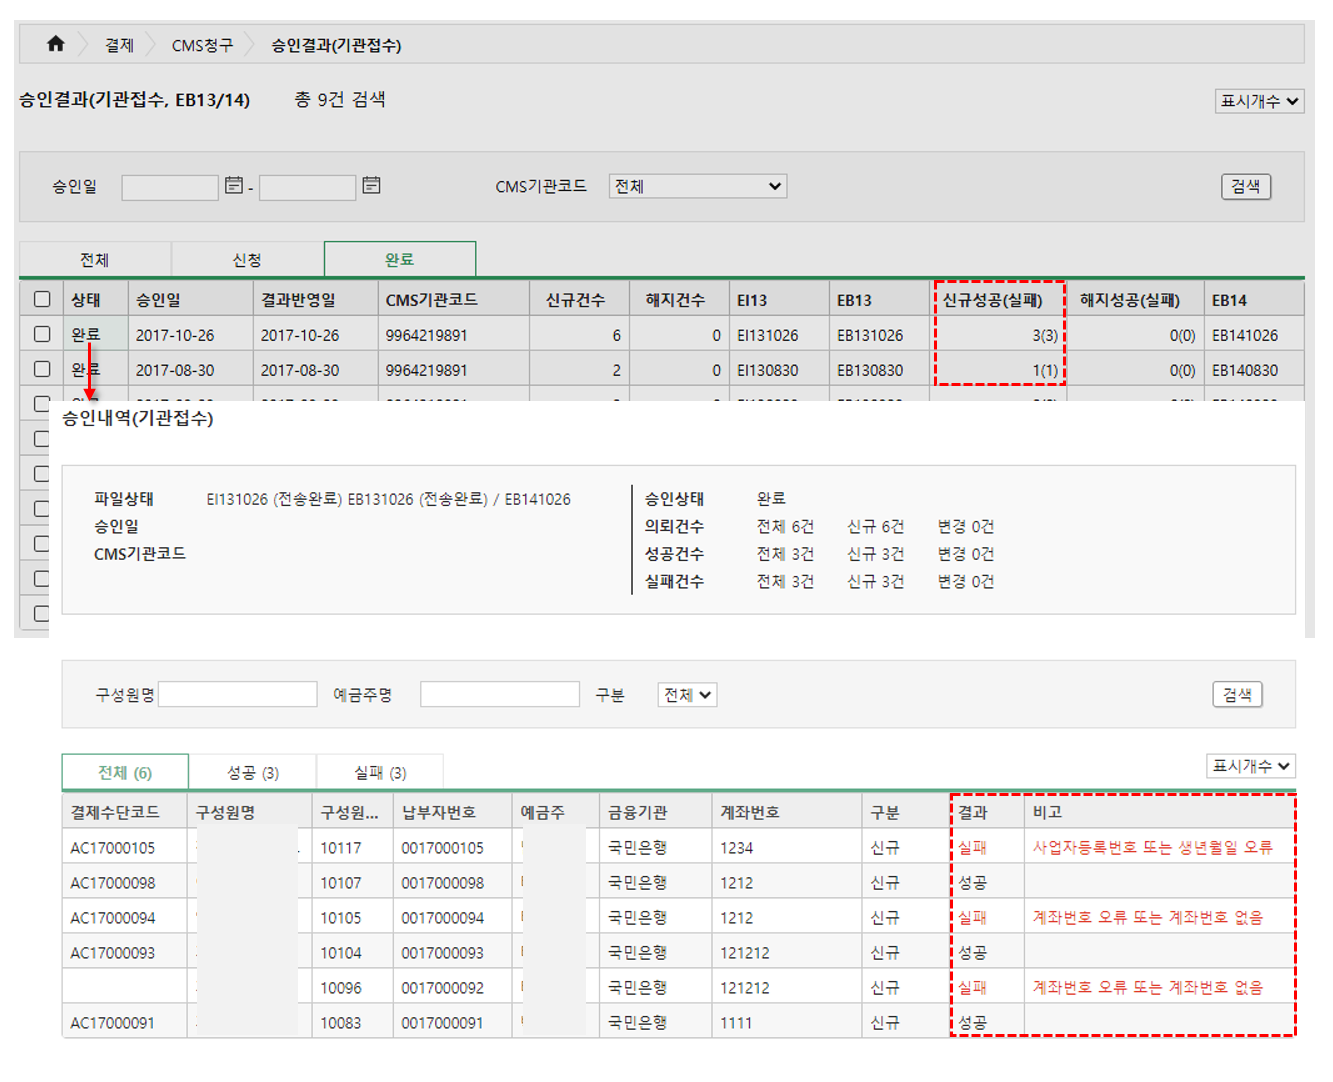Focus the 구성원명 input field

(238, 694)
